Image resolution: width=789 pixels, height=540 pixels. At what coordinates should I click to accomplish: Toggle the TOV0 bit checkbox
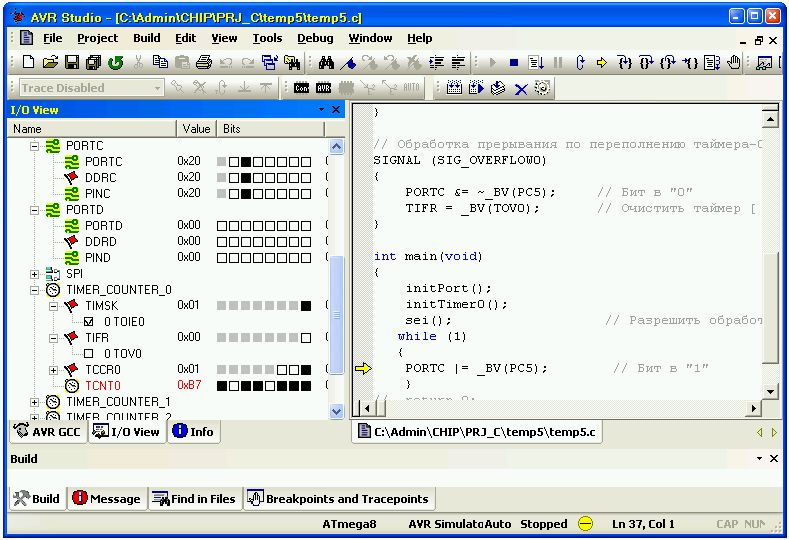[89, 353]
